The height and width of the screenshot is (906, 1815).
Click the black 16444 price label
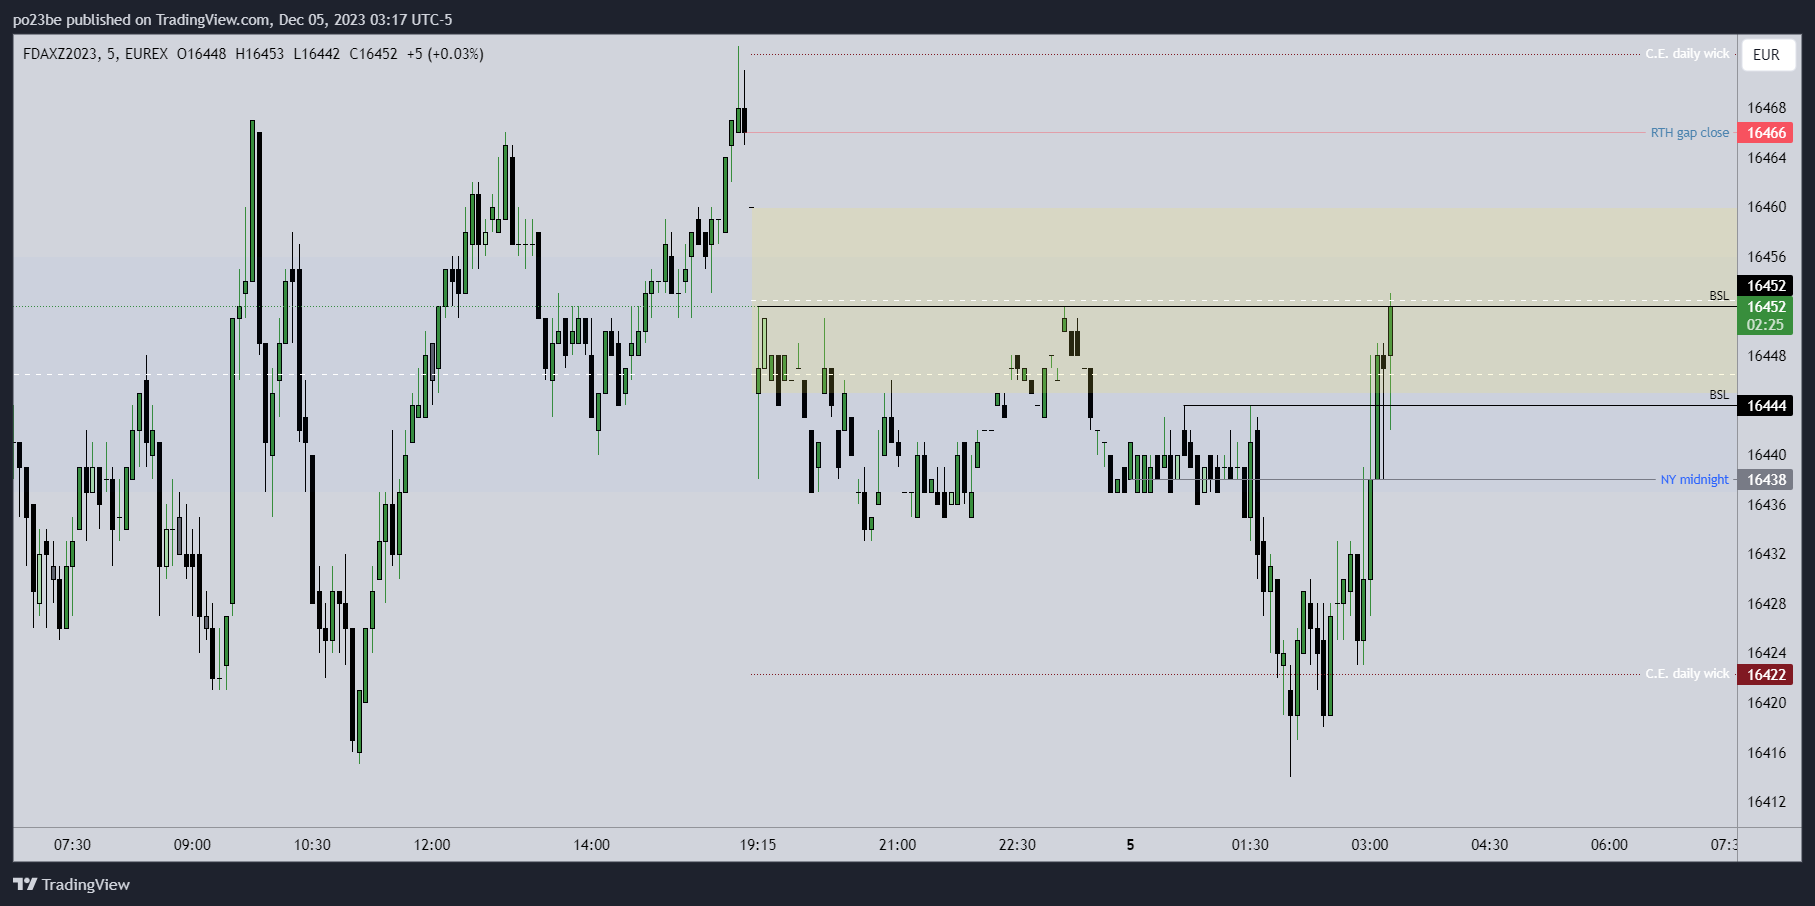1766,406
